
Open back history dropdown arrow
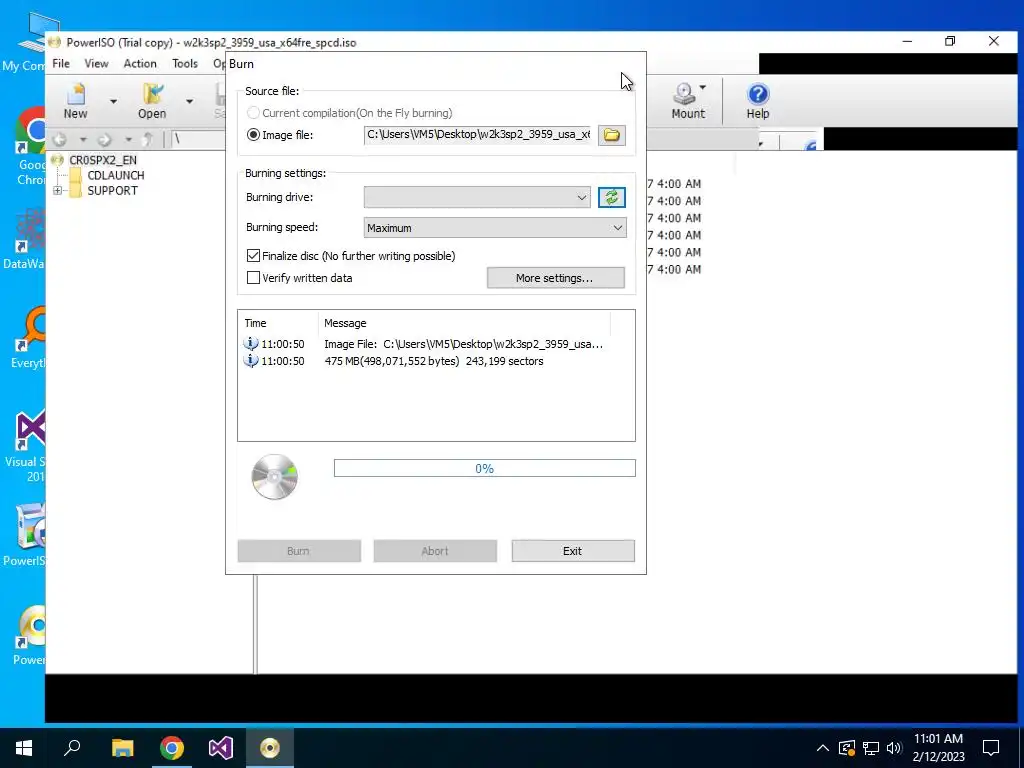click(x=83, y=140)
